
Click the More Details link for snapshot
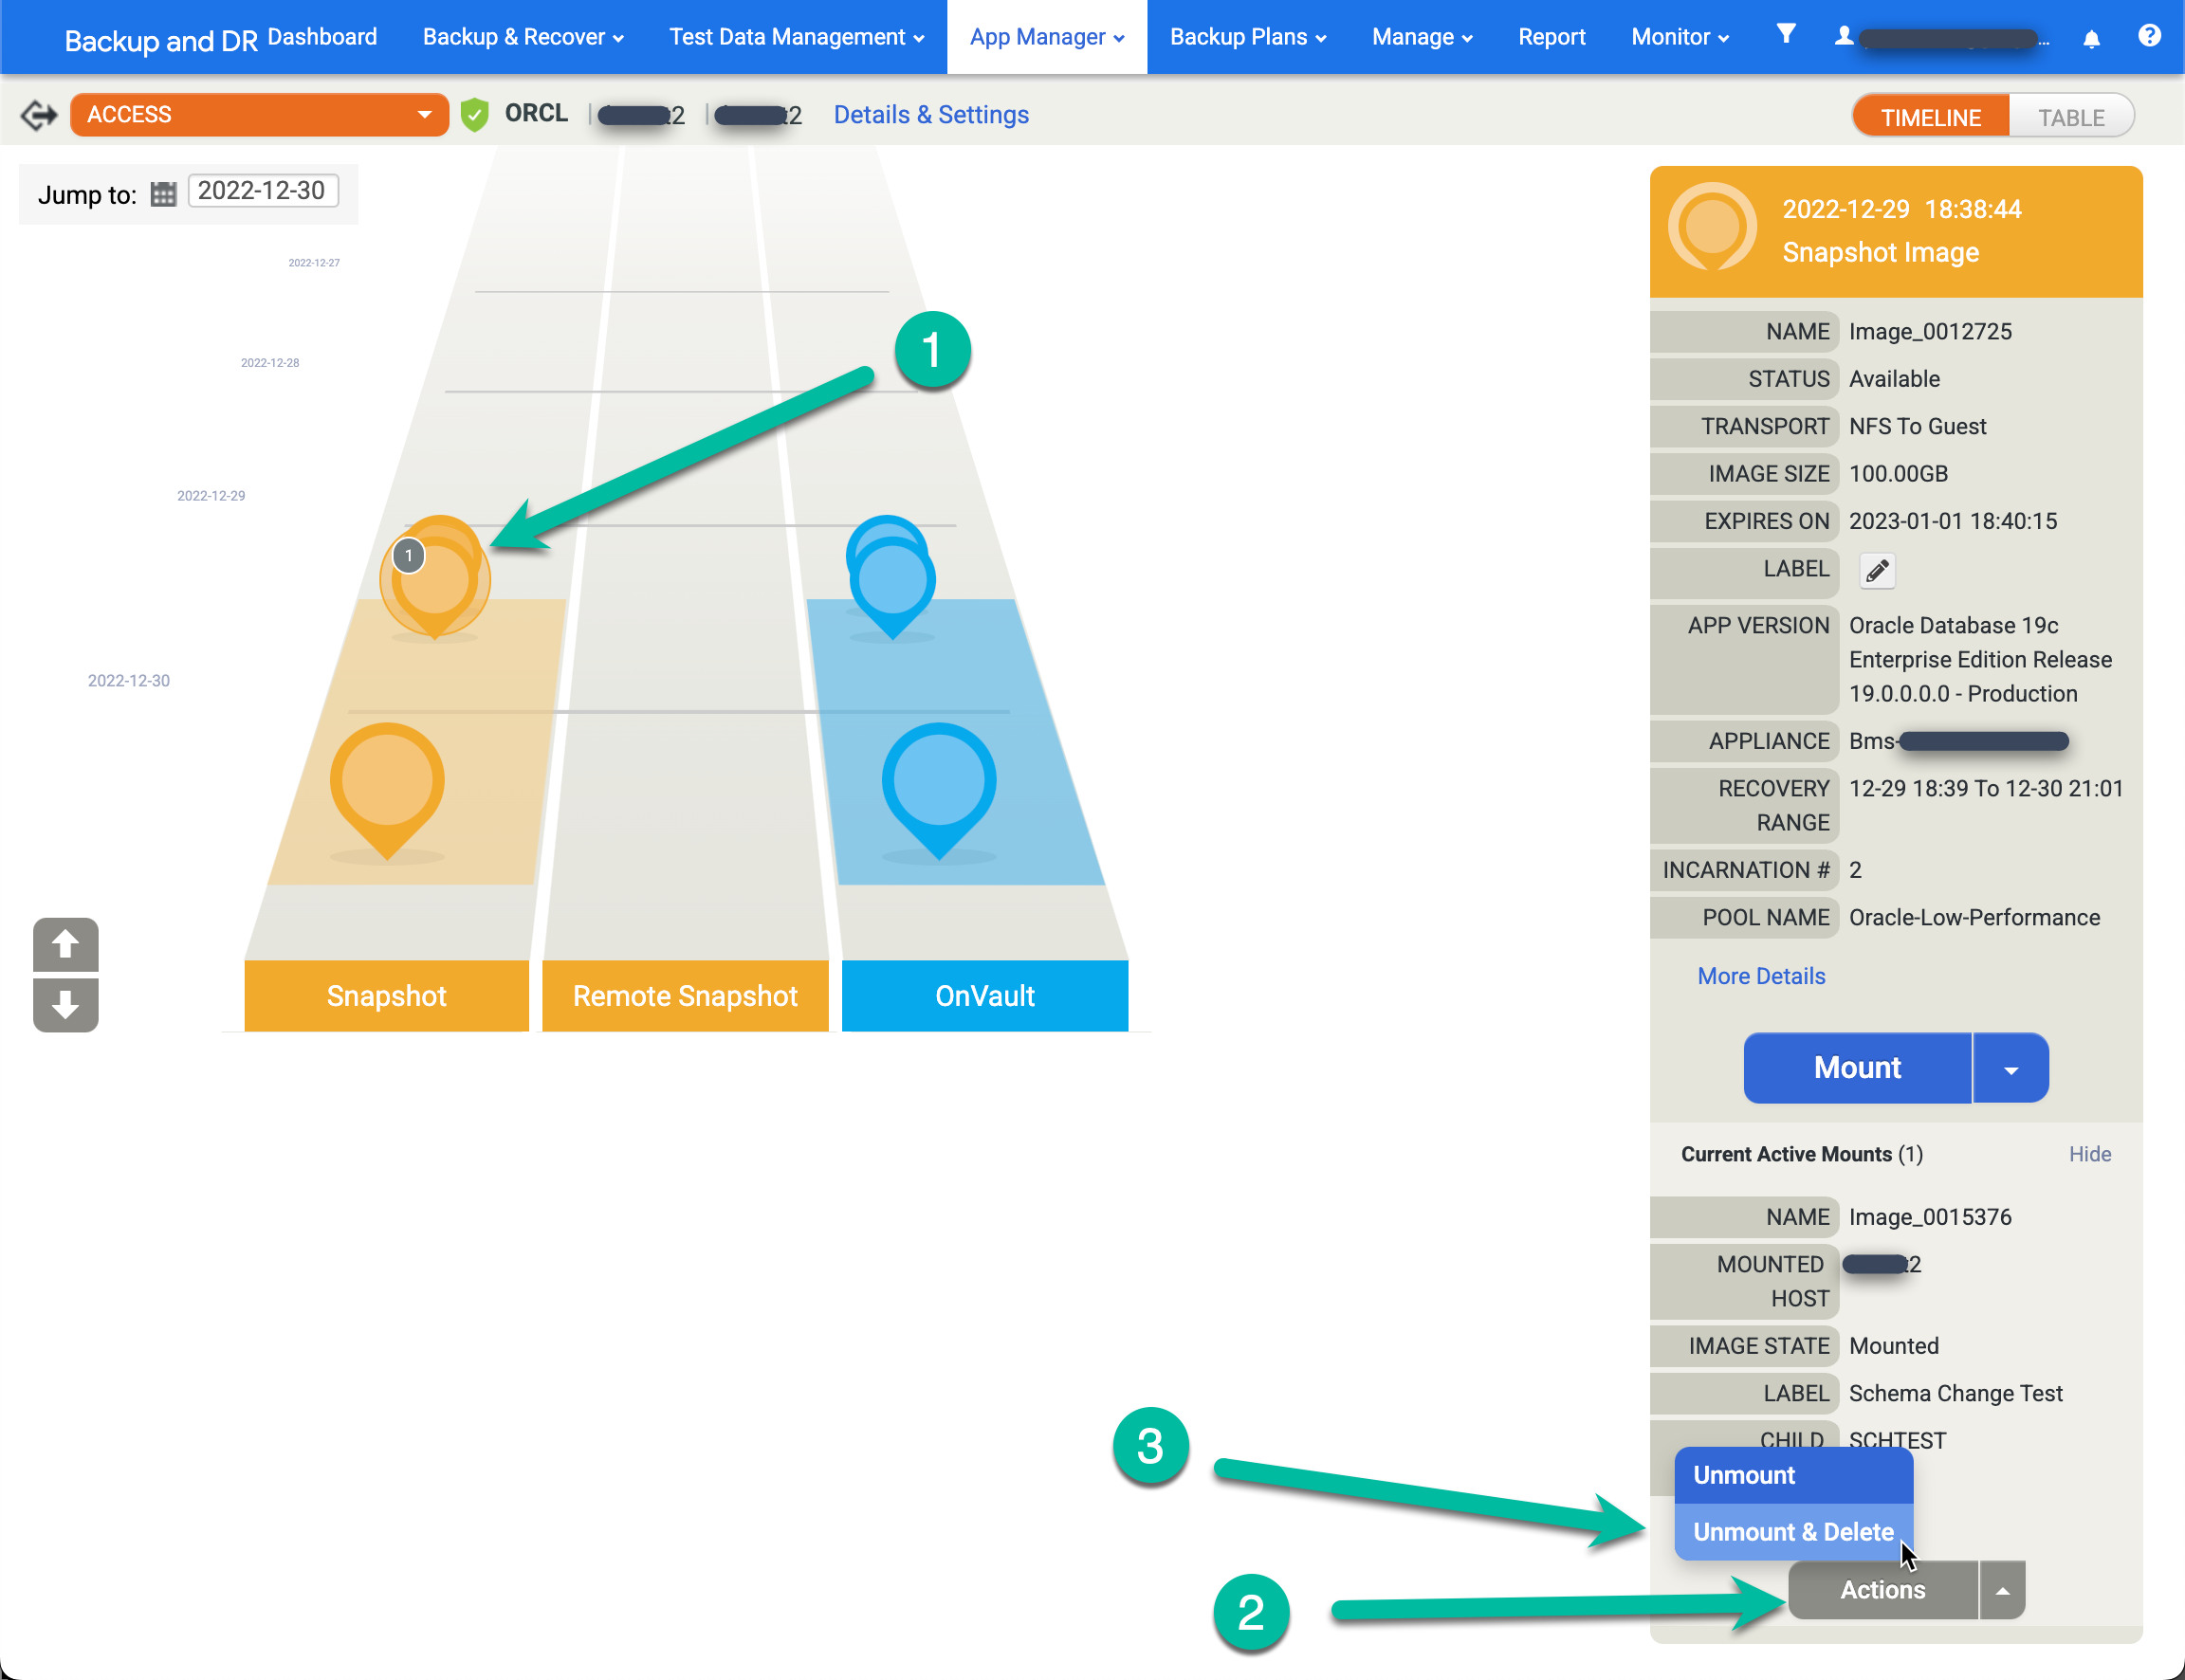click(1759, 976)
